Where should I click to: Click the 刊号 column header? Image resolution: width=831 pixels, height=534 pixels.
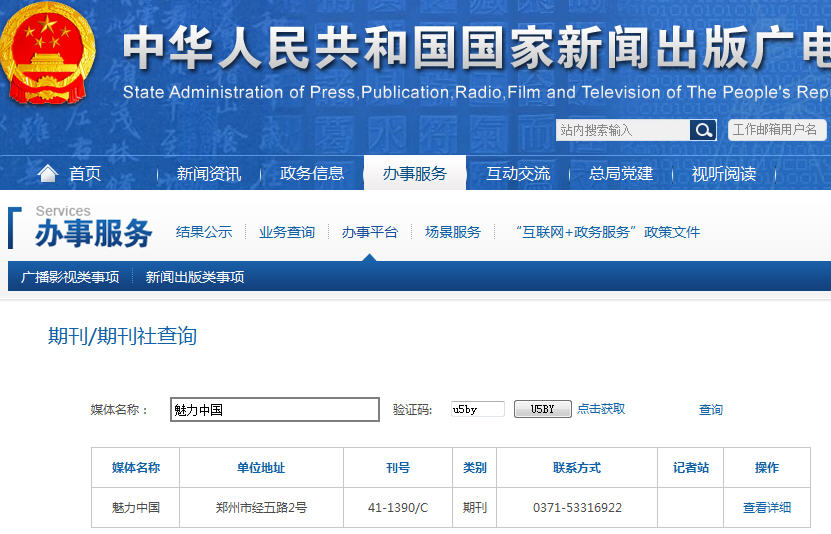(398, 468)
